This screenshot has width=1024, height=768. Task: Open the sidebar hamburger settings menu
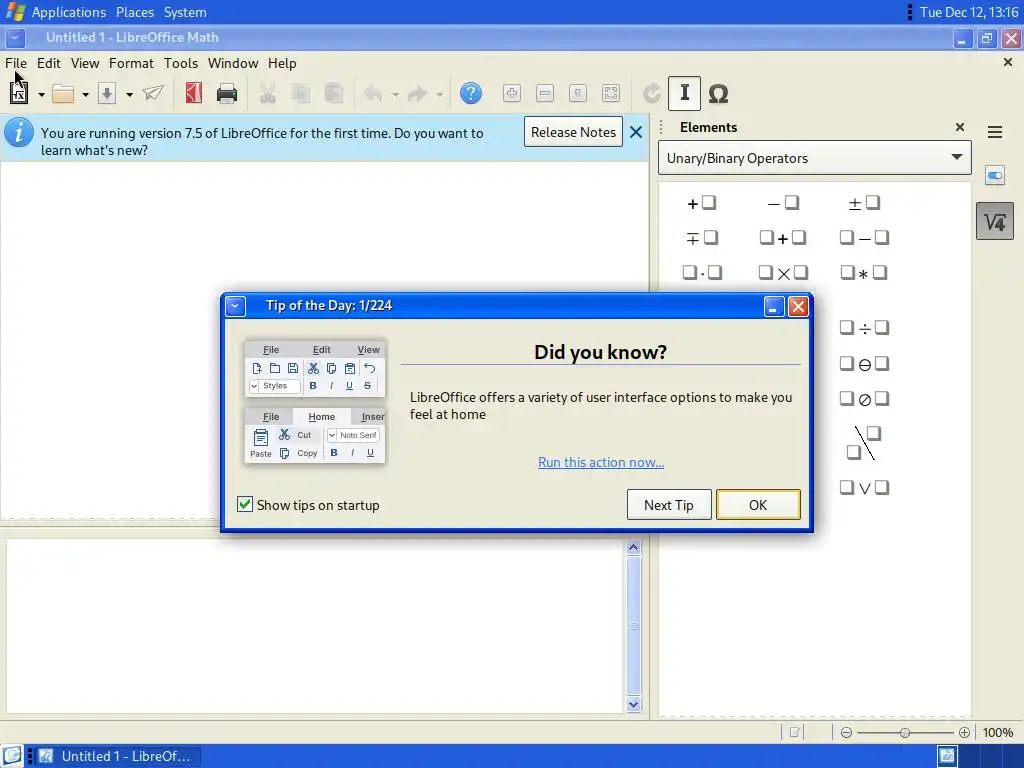pos(995,133)
